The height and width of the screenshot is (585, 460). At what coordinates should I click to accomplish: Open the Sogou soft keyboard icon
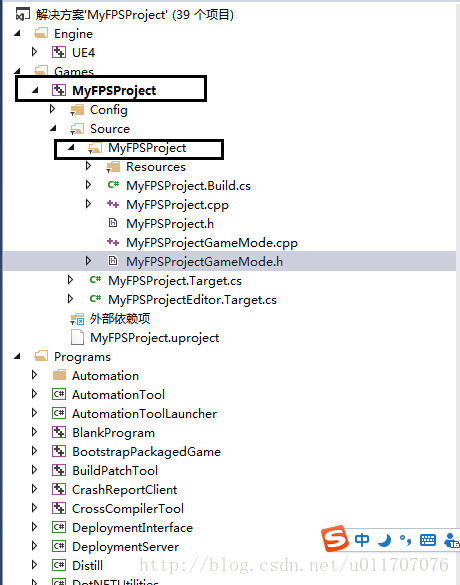coord(428,540)
